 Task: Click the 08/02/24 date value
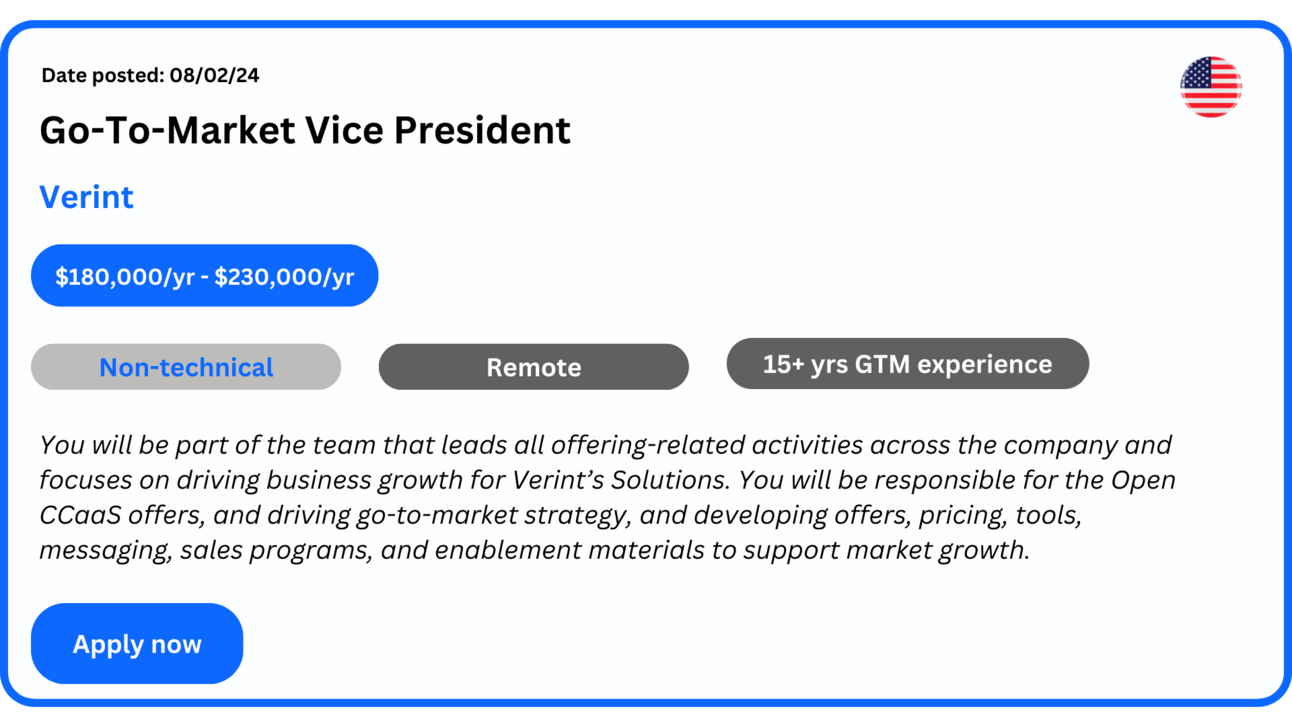tap(214, 75)
